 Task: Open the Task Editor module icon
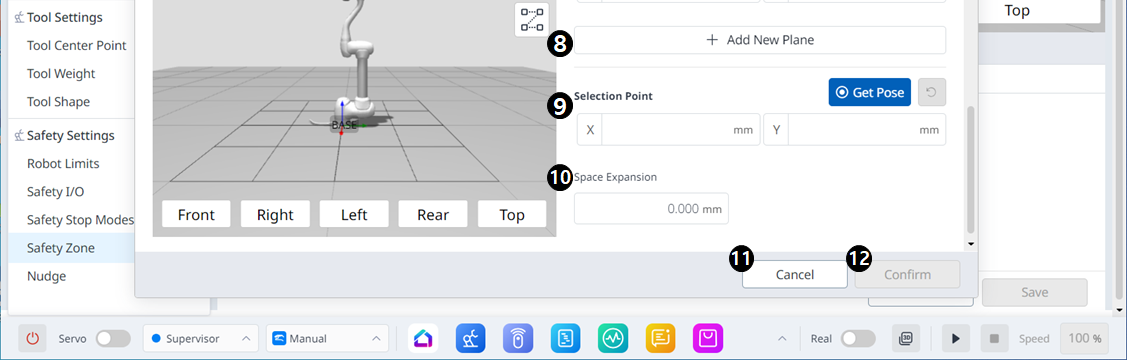pyautogui.click(x=566, y=338)
